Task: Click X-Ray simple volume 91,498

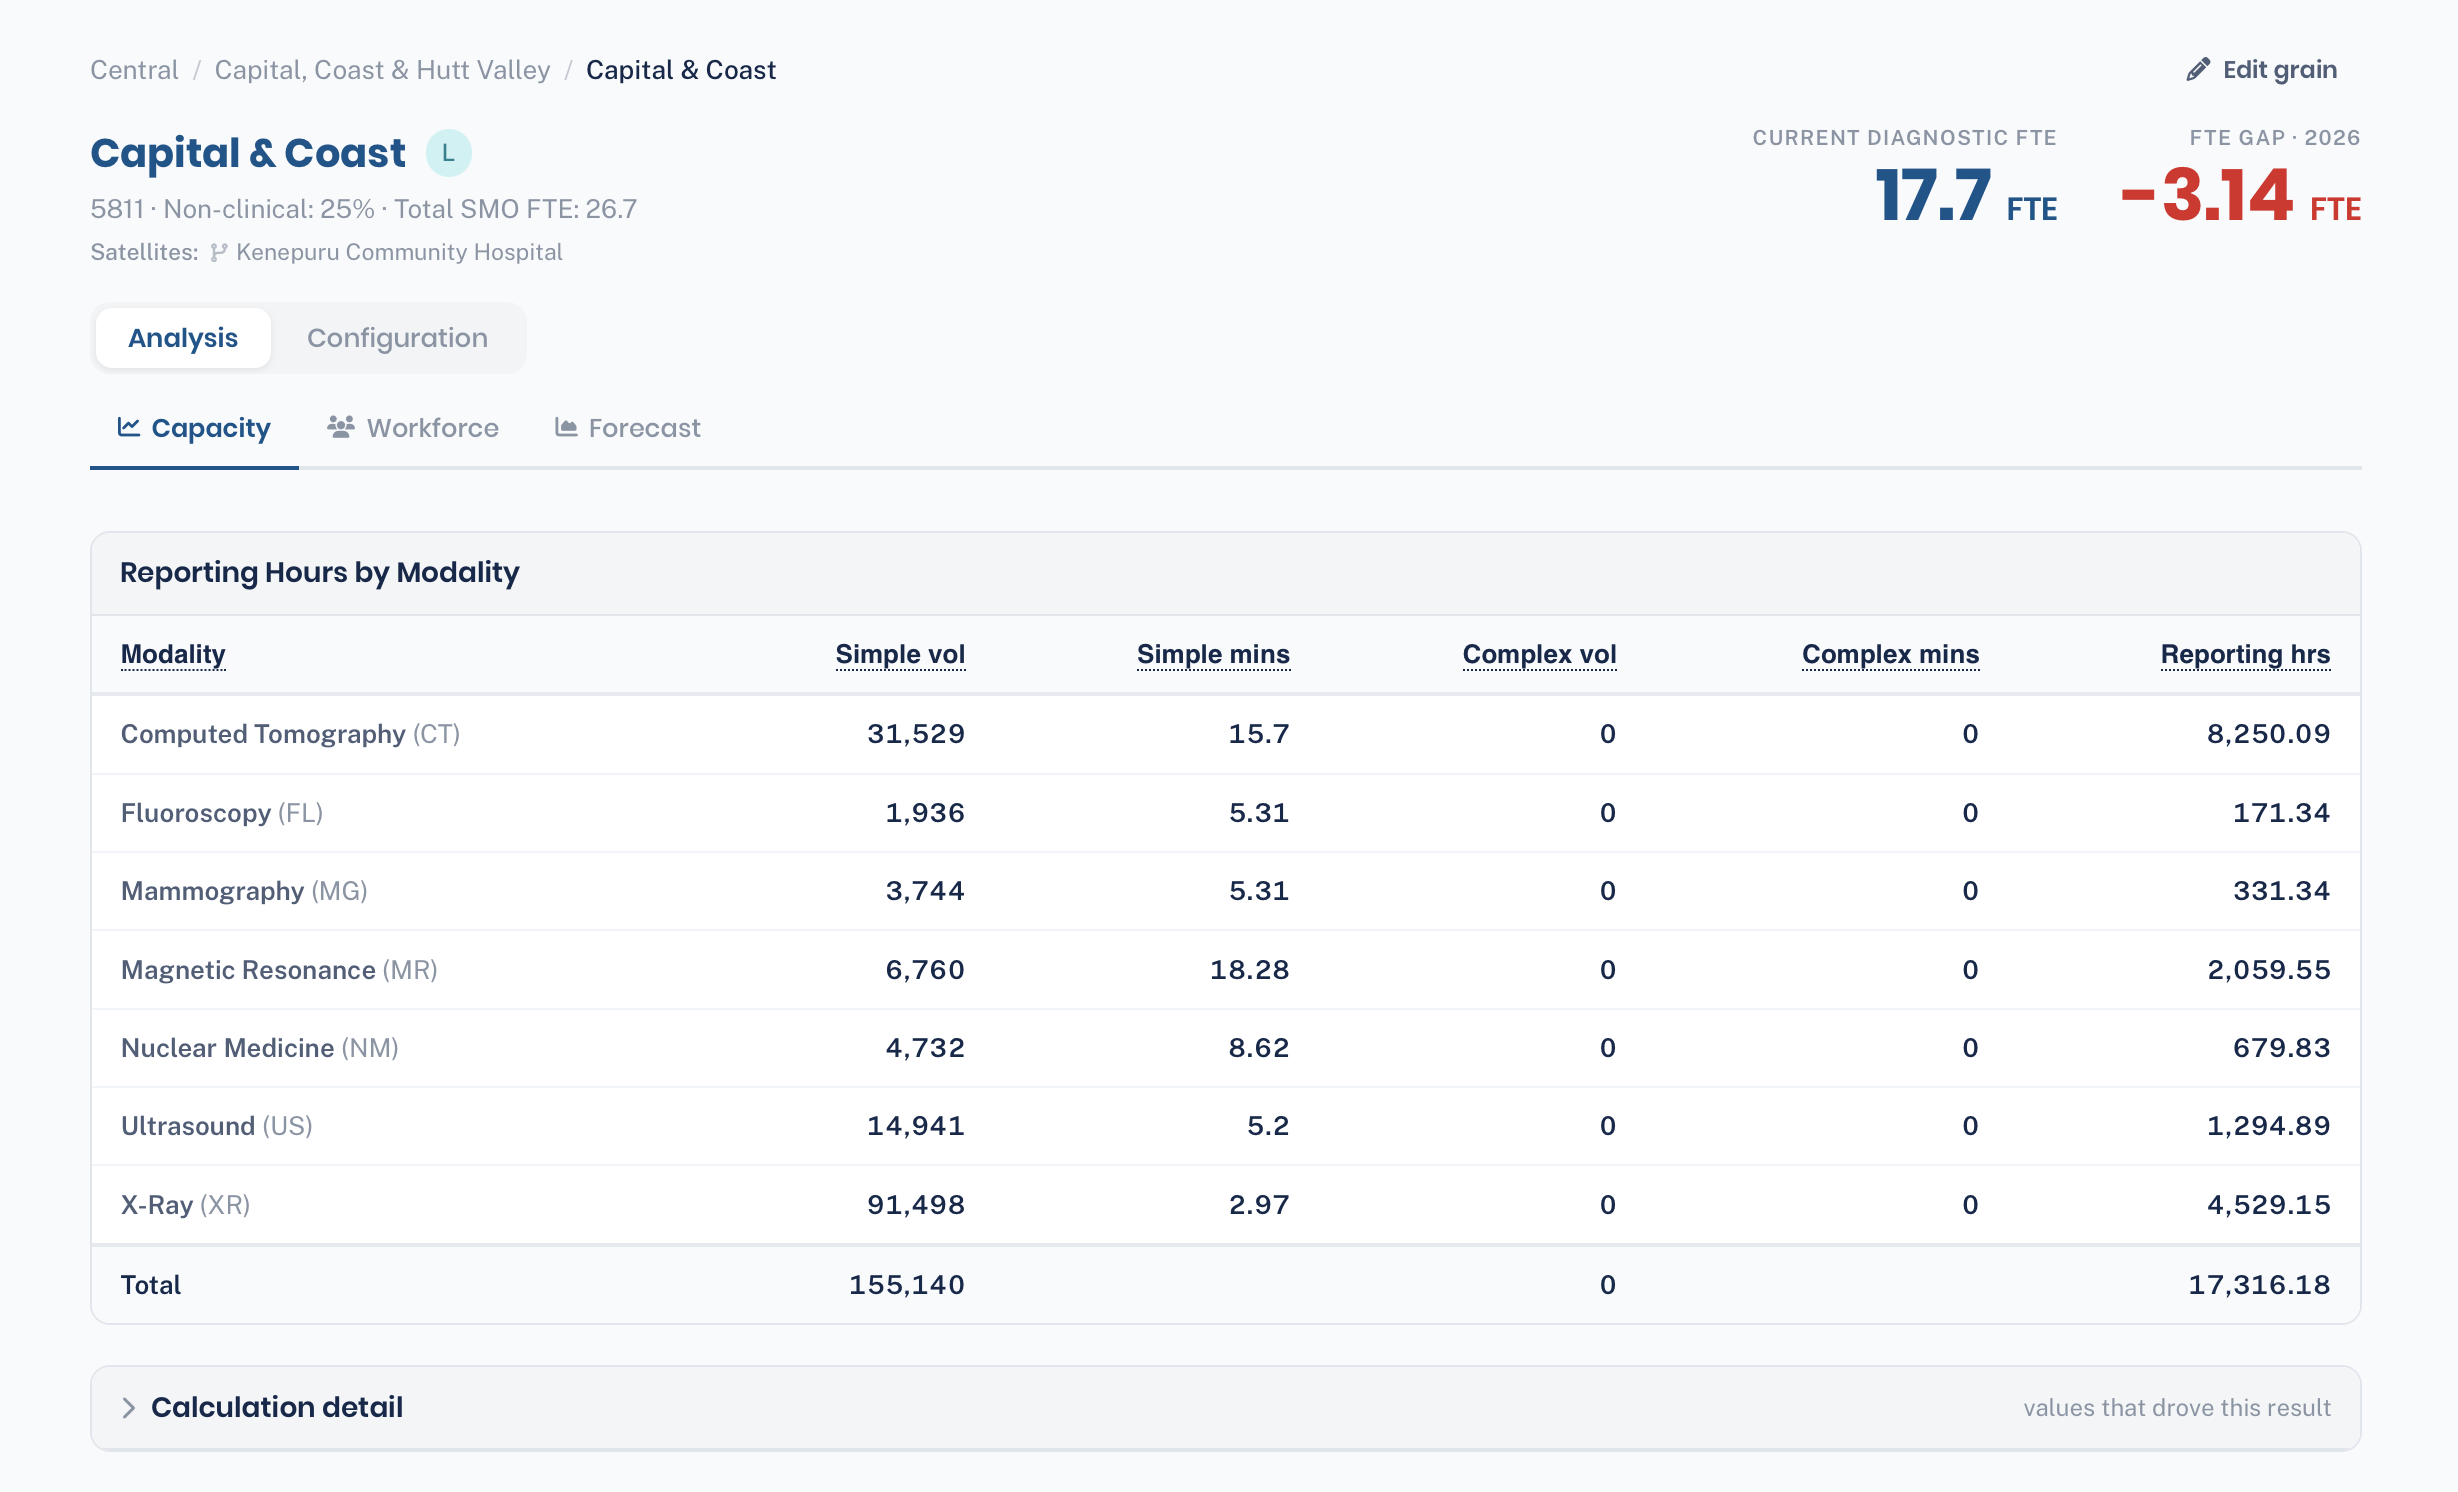Action: click(916, 1205)
